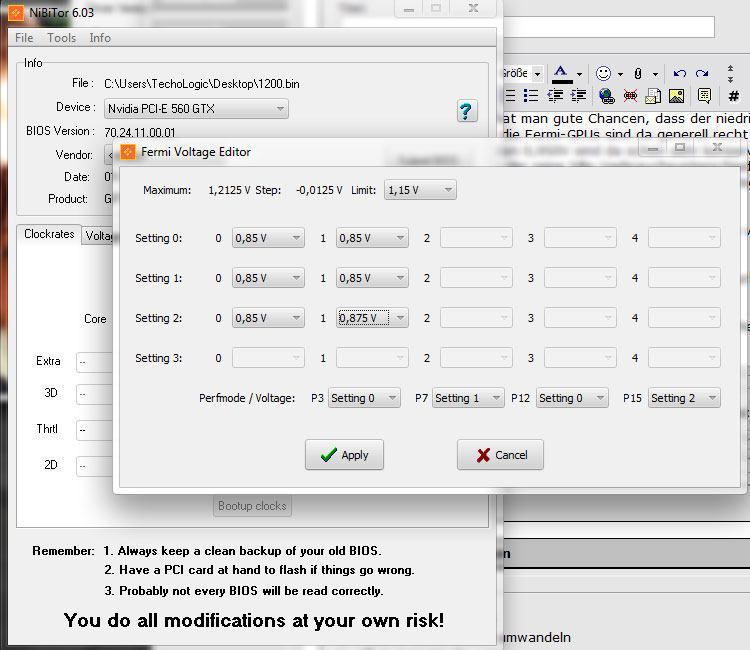Viewport: 750px width, 650px height.
Task: Click the Thrtl clock input field
Action: click(94, 430)
